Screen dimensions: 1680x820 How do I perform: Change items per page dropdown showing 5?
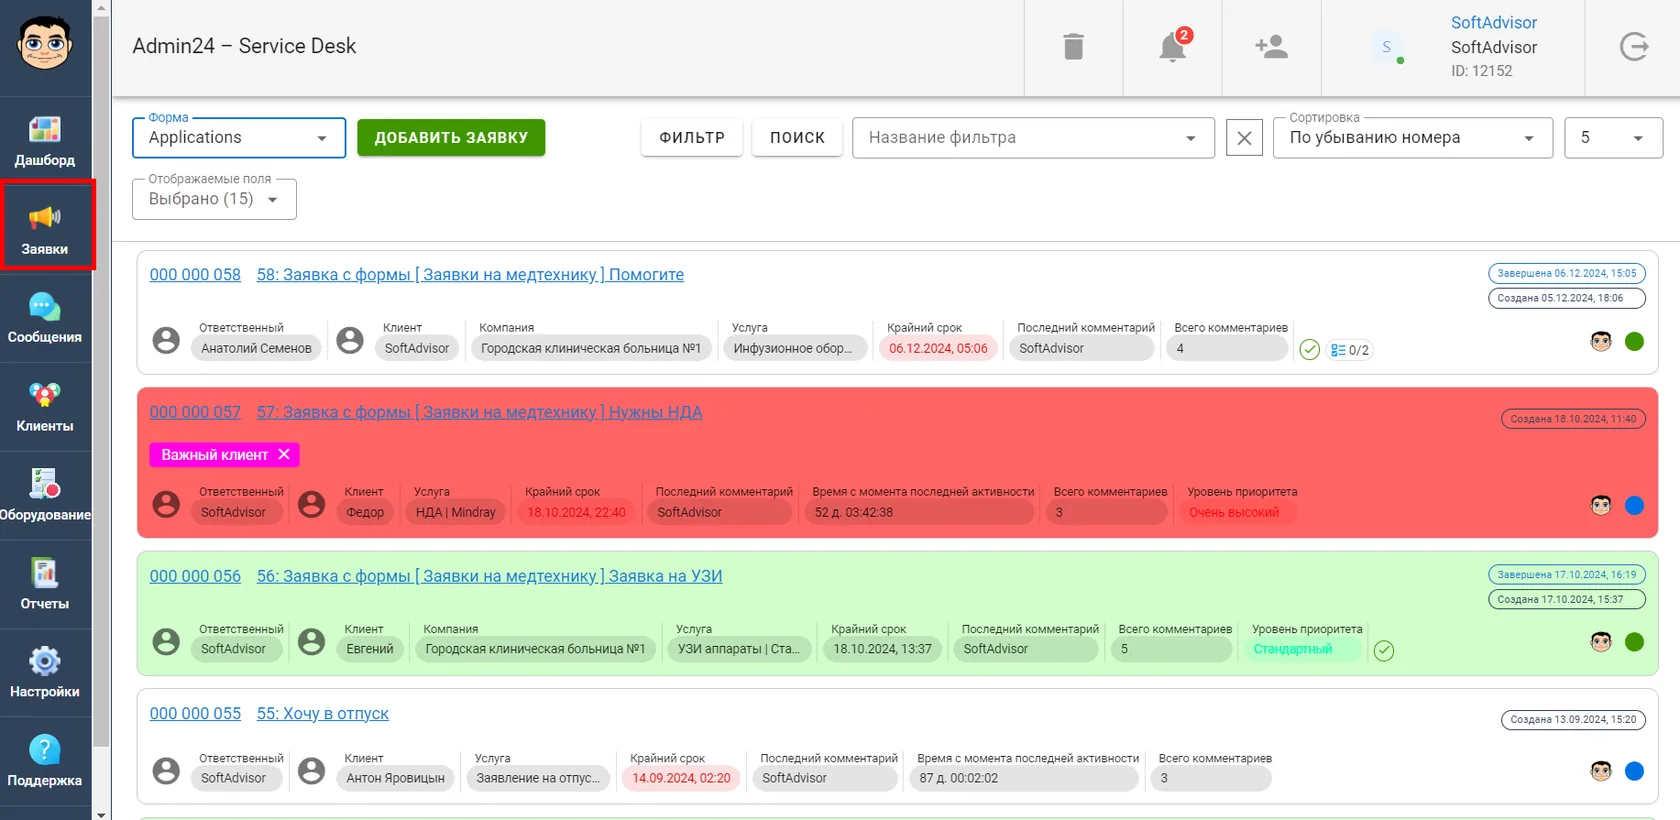1613,138
